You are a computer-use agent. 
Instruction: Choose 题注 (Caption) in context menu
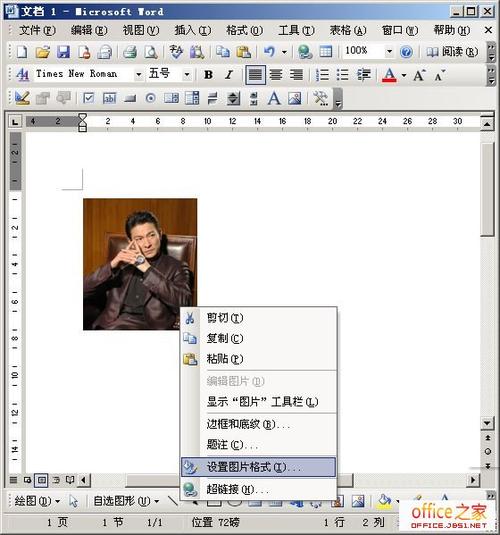[x=258, y=445]
